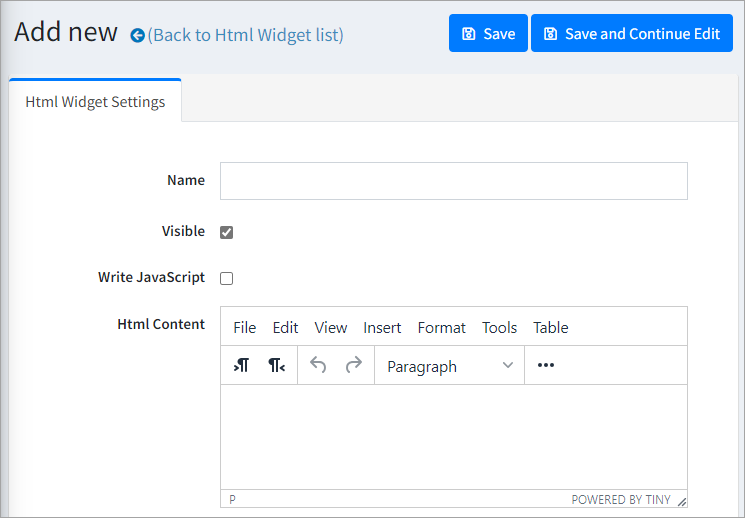This screenshot has width=745, height=518.
Task: Open the Insert menu in editor
Action: 382,327
